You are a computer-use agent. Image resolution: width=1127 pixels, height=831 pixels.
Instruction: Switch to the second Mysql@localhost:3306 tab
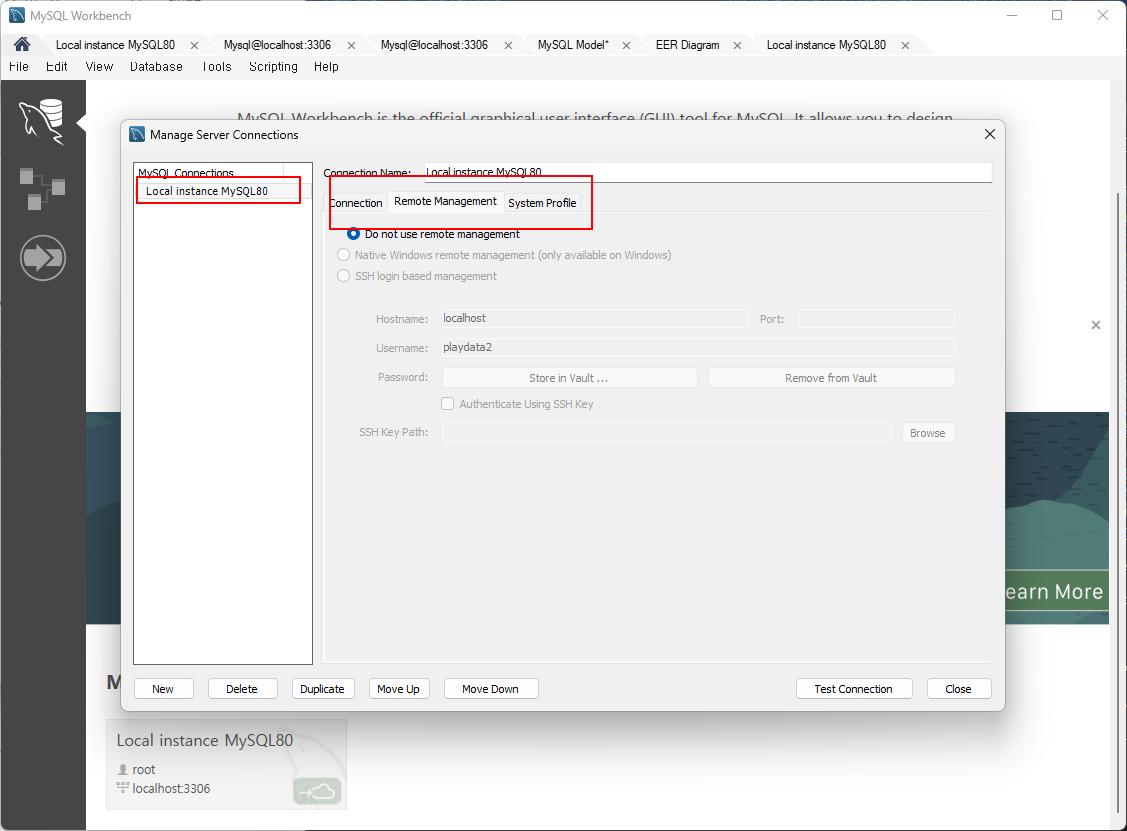pos(434,45)
